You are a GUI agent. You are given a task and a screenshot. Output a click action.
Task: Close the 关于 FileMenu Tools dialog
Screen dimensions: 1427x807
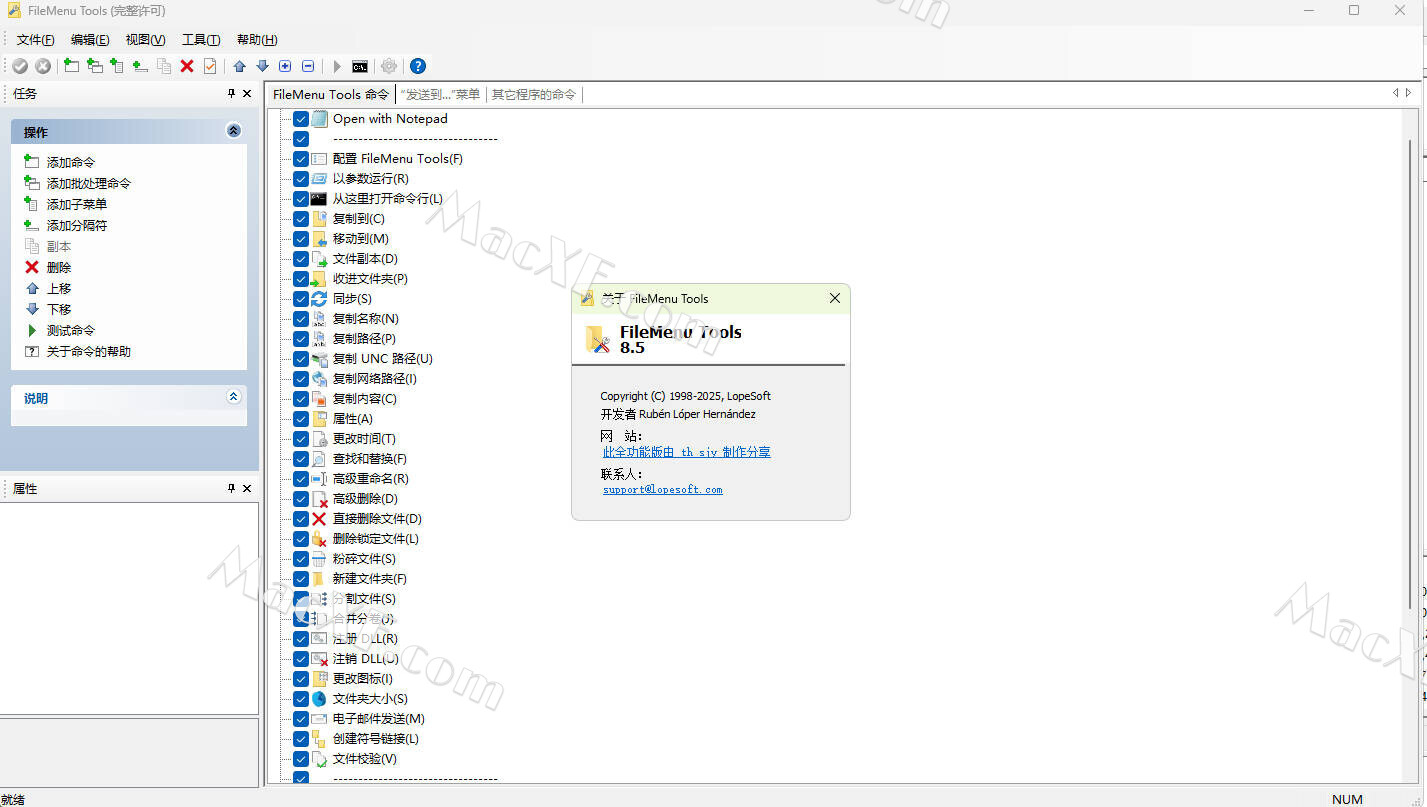(x=835, y=298)
